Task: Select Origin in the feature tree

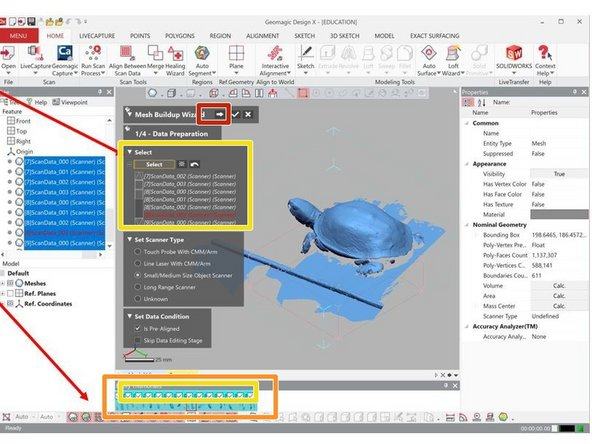Action: 20,151
